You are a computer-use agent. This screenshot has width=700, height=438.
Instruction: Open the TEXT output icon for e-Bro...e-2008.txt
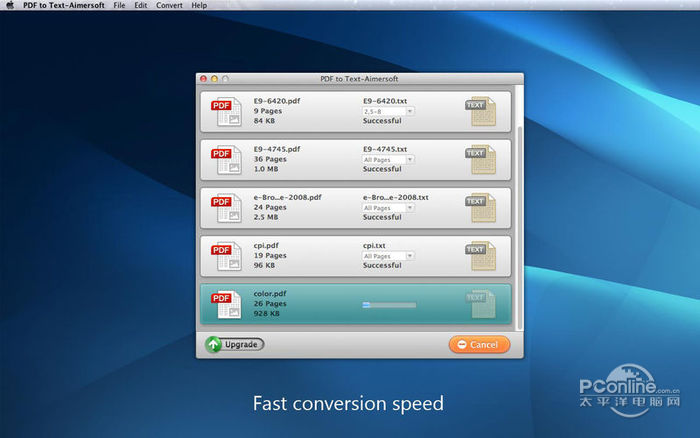pyautogui.click(x=481, y=208)
